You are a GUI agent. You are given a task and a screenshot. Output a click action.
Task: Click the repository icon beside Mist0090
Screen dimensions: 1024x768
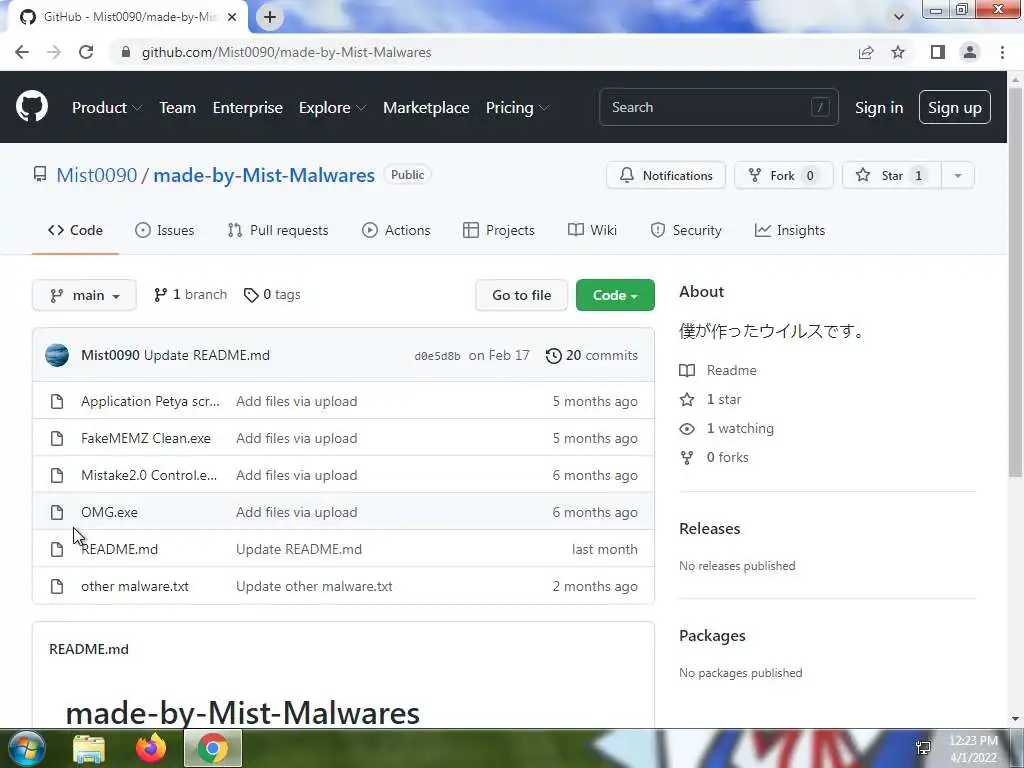(x=40, y=174)
